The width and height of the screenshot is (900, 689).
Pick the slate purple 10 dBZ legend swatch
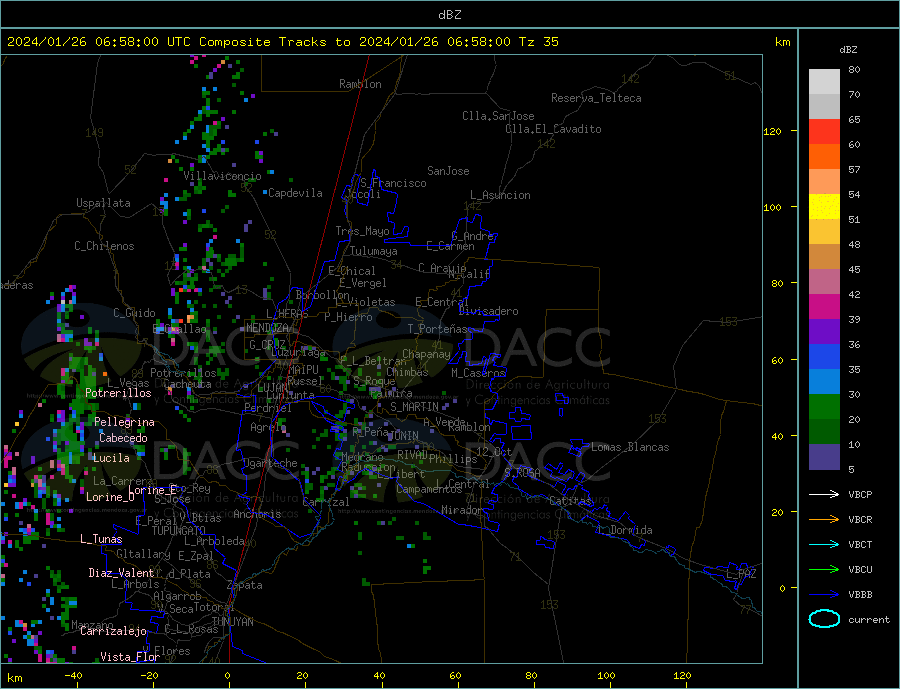[824, 456]
